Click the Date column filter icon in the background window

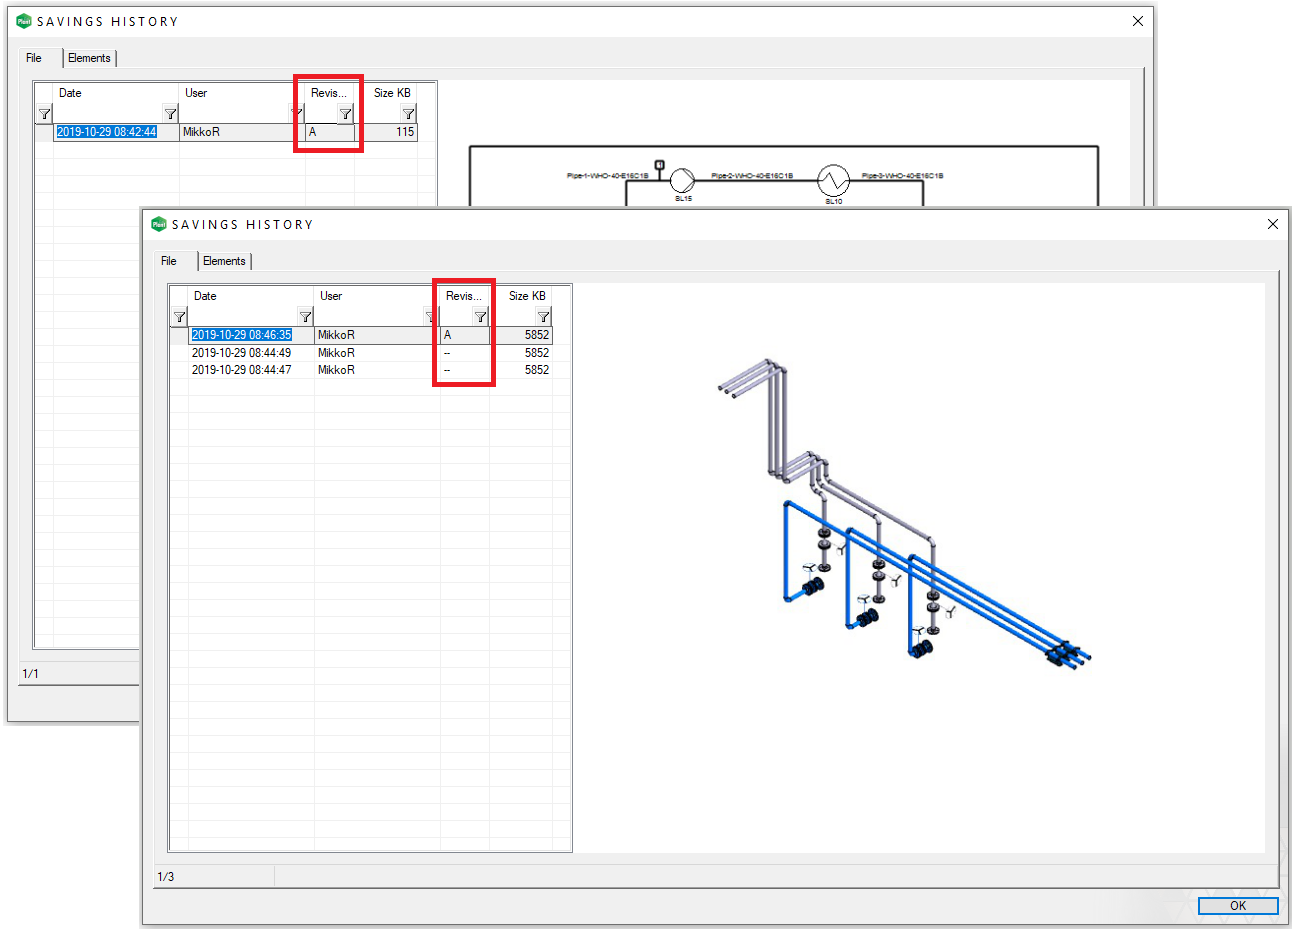coord(170,114)
